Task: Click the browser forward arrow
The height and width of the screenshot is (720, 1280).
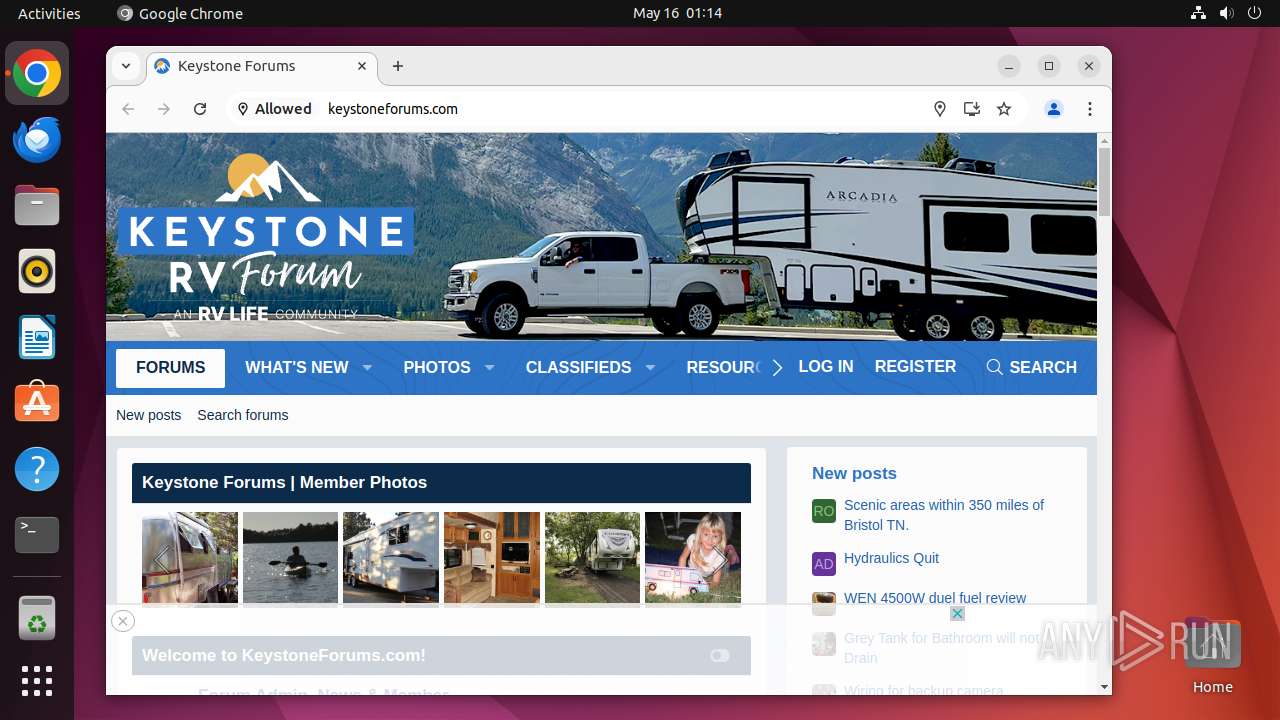Action: [x=164, y=109]
